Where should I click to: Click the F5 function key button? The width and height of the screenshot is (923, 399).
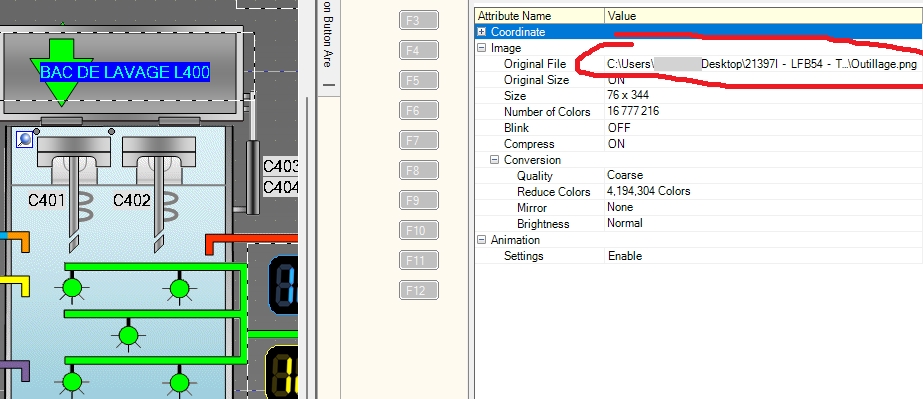tap(419, 80)
